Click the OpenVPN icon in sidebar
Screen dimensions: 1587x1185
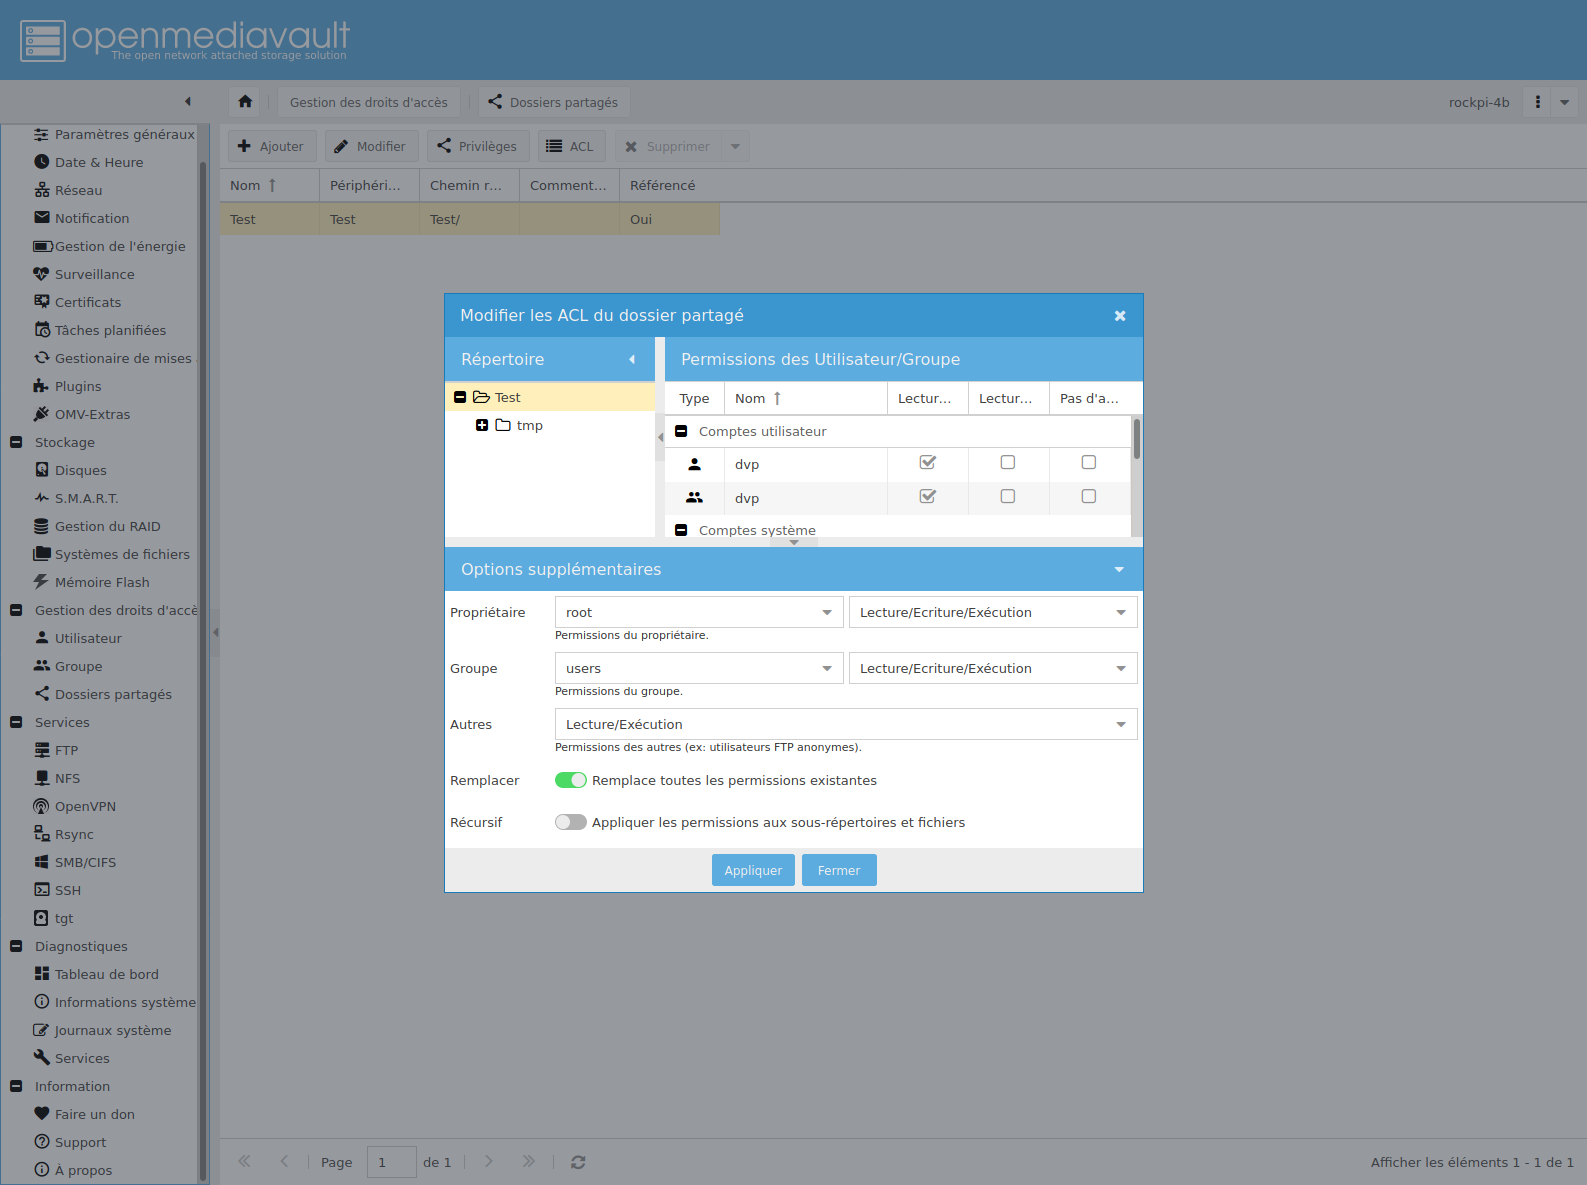point(42,806)
